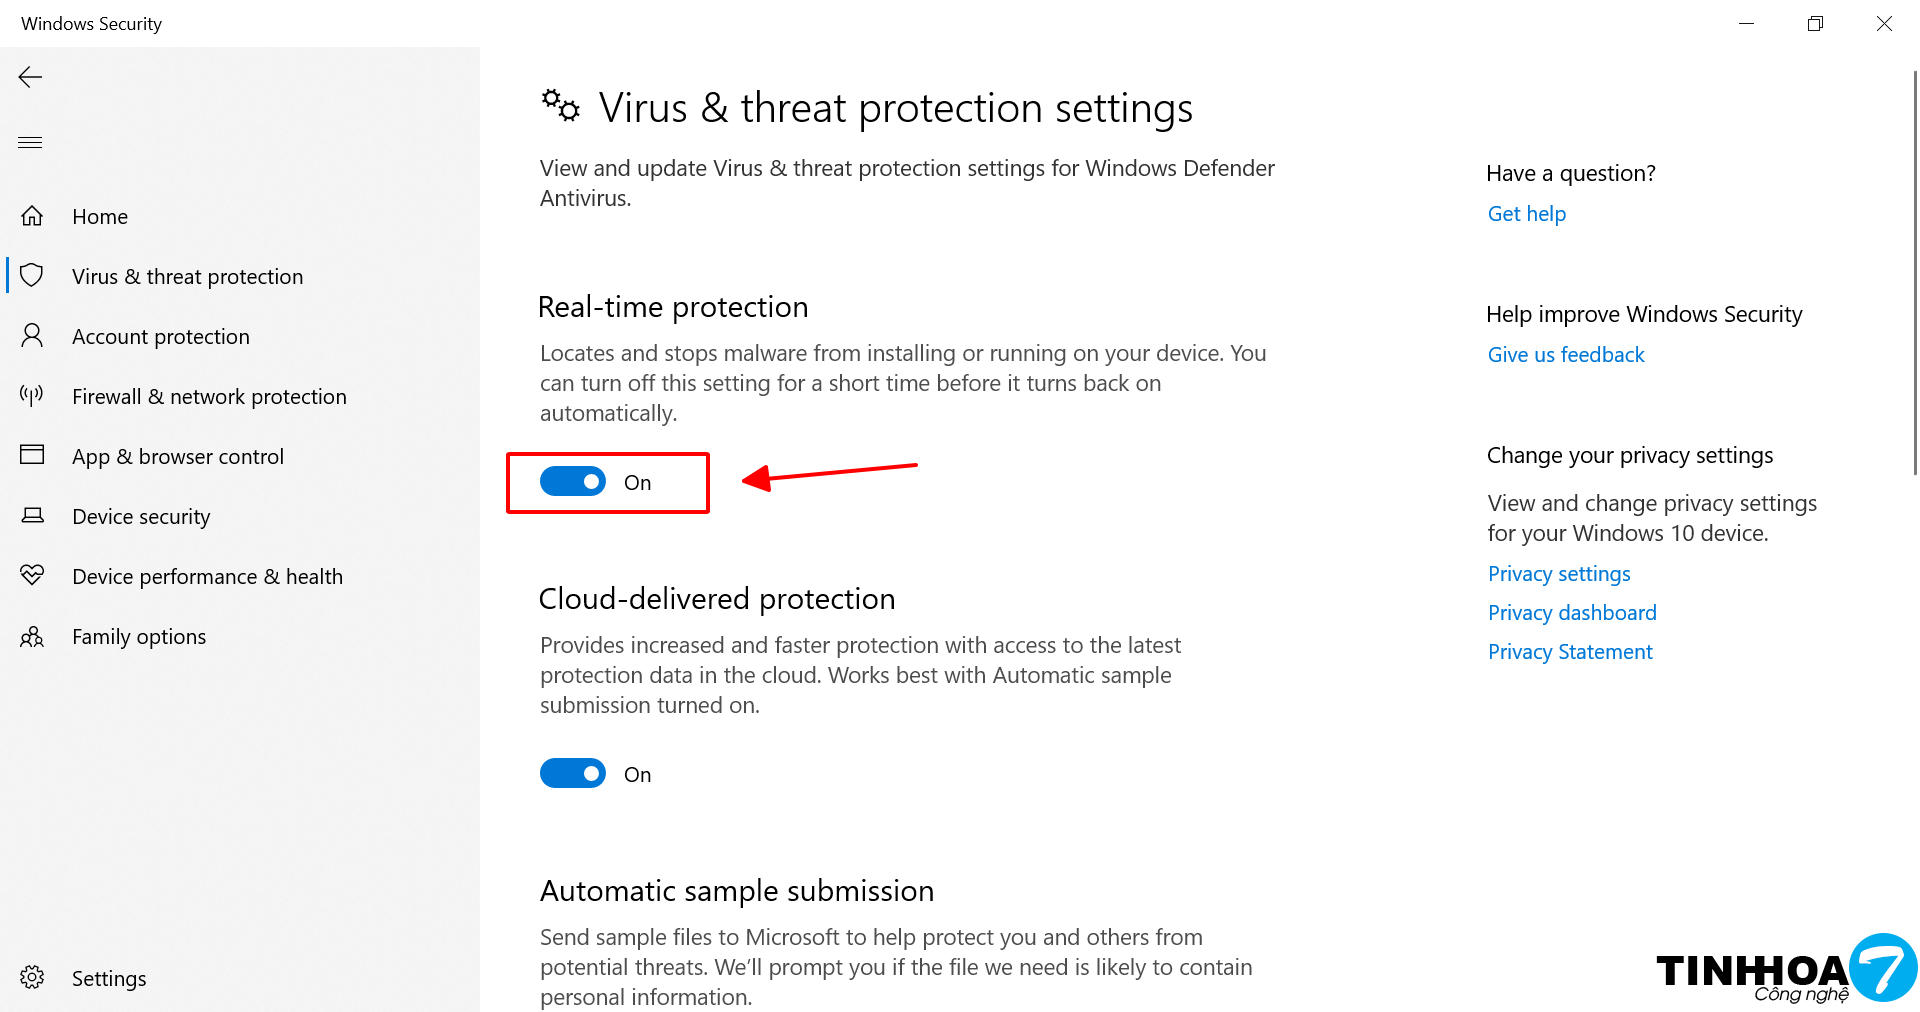This screenshot has width=1920, height=1012.
Task: Expand the hamburger navigation menu
Action: (30, 142)
